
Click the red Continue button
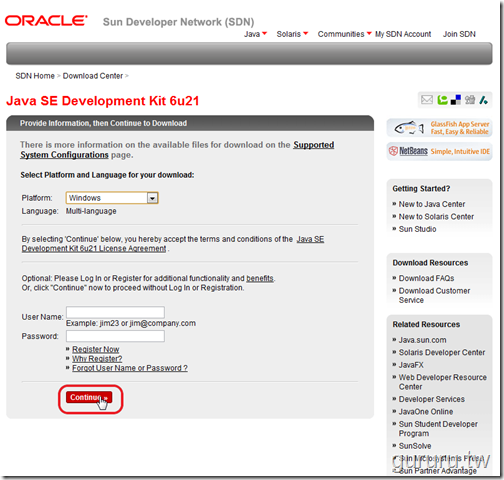(89, 397)
